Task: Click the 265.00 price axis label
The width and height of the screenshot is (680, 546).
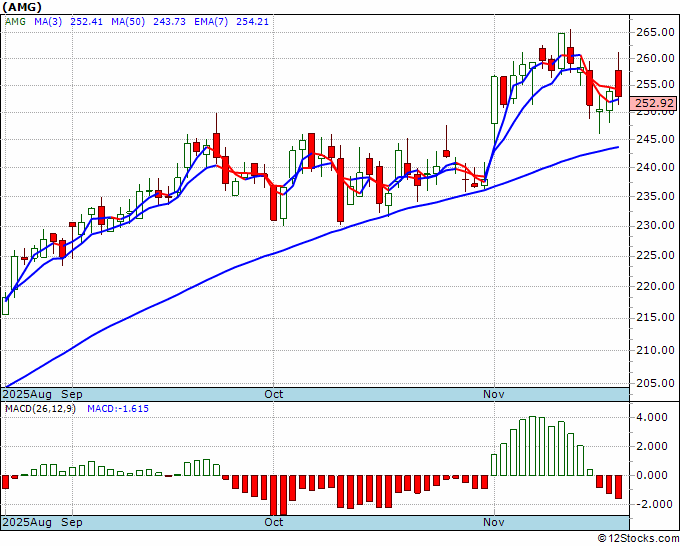Action: (655, 32)
